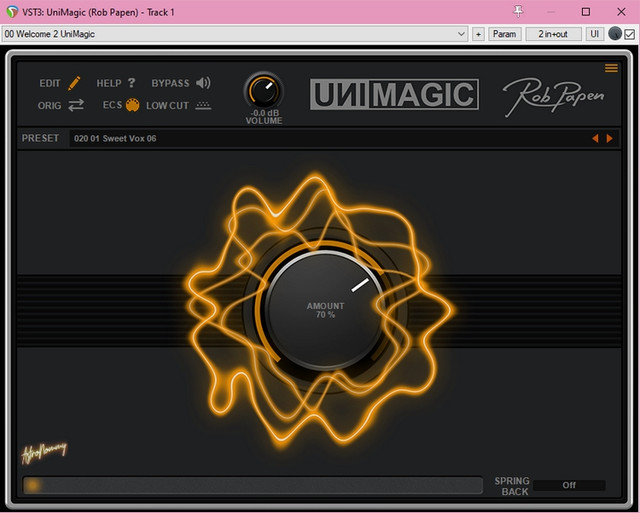This screenshot has width=640, height=513.
Task: Close the UniMagic plugin window
Action: point(621,12)
